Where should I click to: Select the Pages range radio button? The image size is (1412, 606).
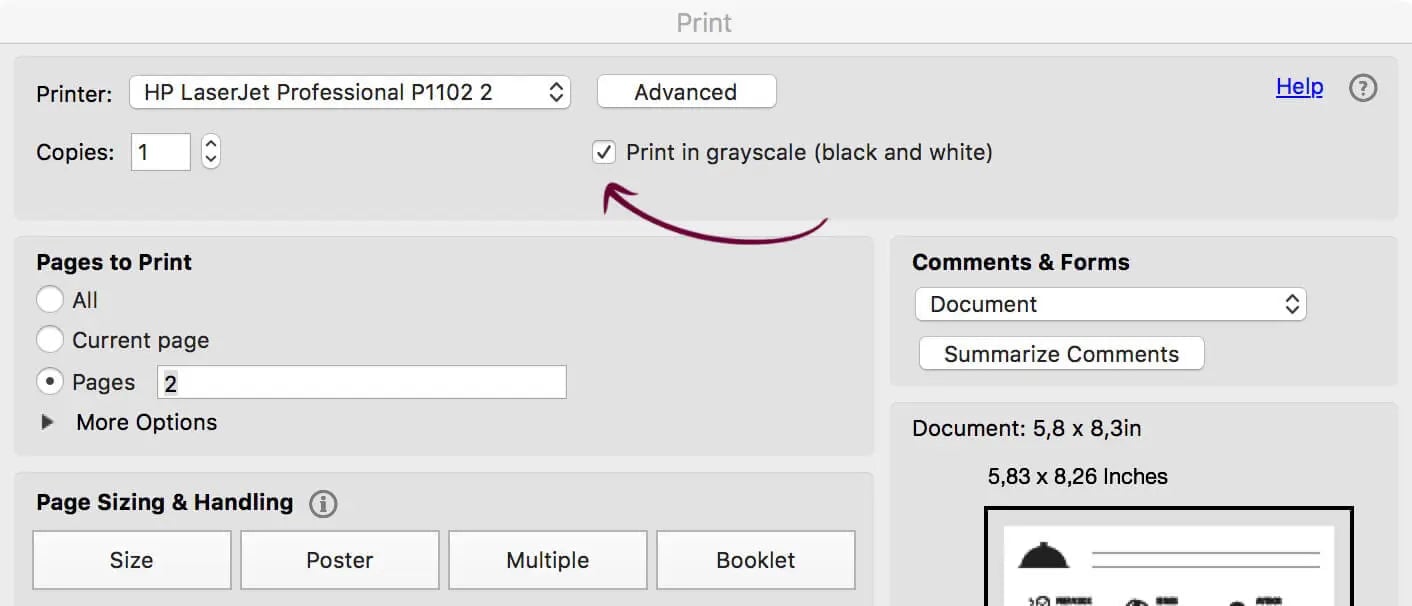point(50,382)
